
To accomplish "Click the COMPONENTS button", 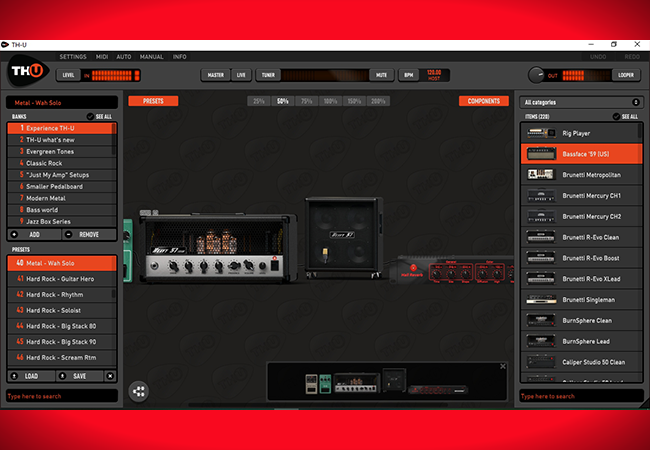I will pos(484,101).
